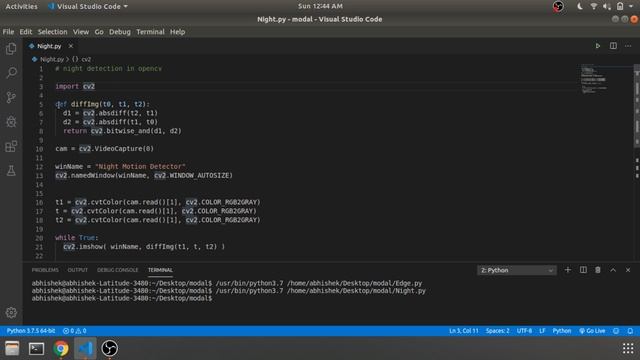The width and height of the screenshot is (640, 360).
Task: Open the Extensions view
Action: click(x=11, y=146)
